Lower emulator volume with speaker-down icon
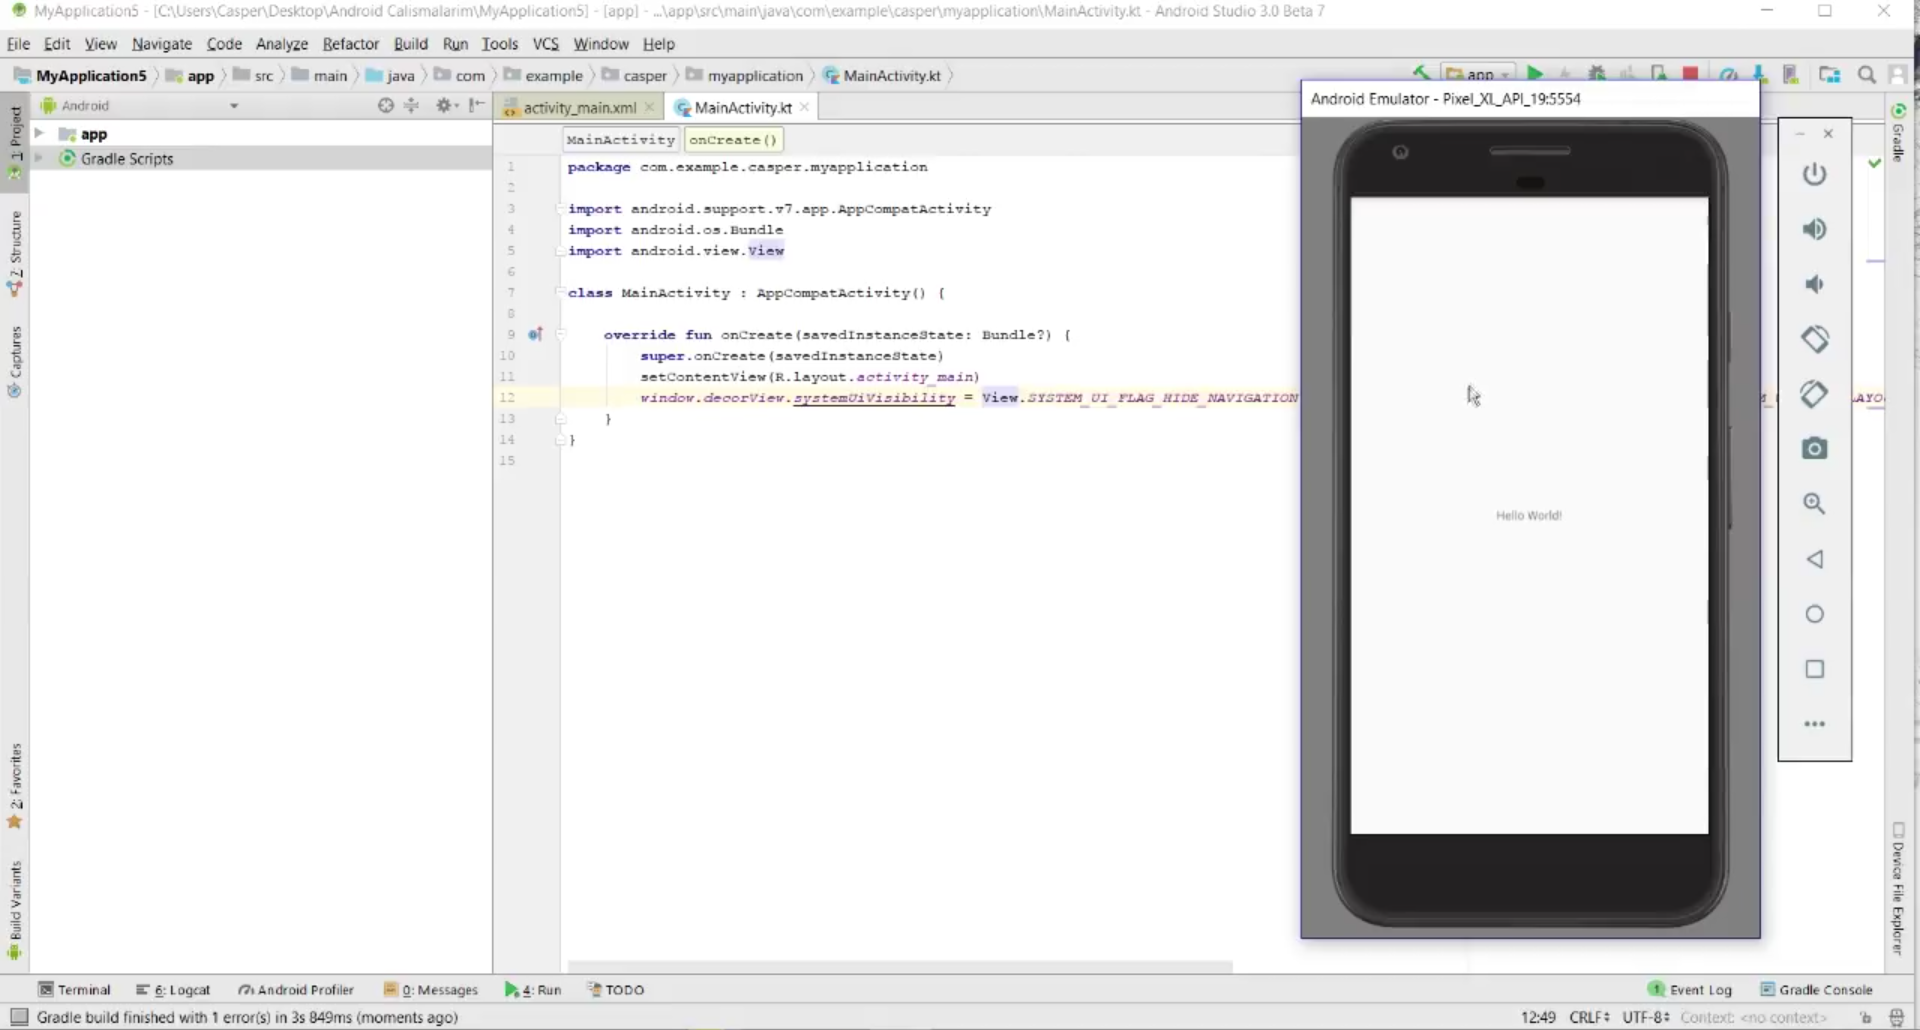 pos(1814,284)
